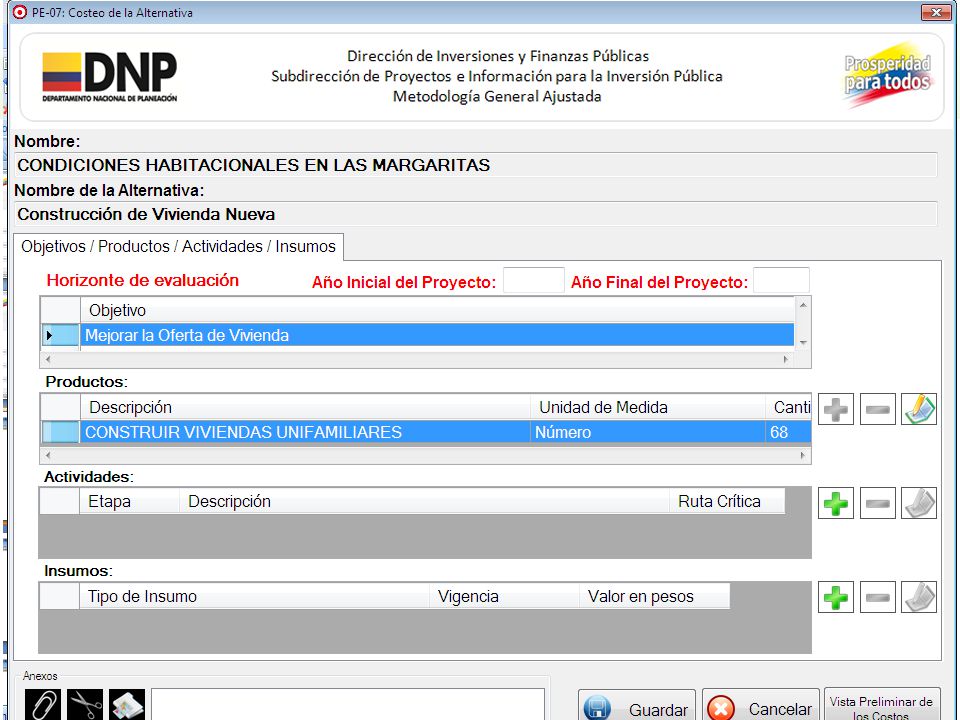Click the DNP logo
The height and width of the screenshot is (720, 960).
tap(110, 77)
